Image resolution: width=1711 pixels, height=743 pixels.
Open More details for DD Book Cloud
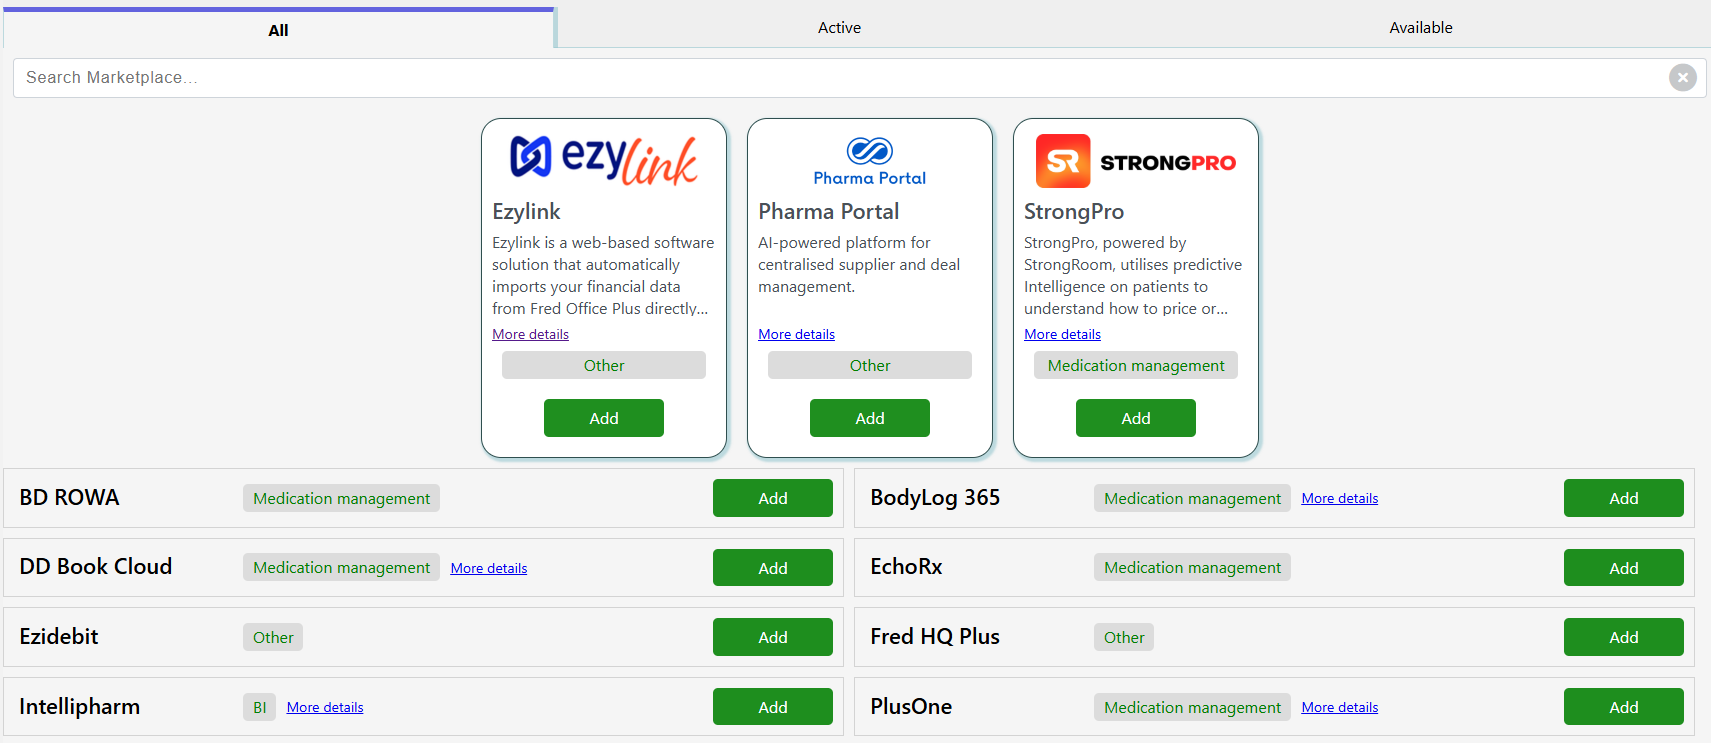point(489,569)
